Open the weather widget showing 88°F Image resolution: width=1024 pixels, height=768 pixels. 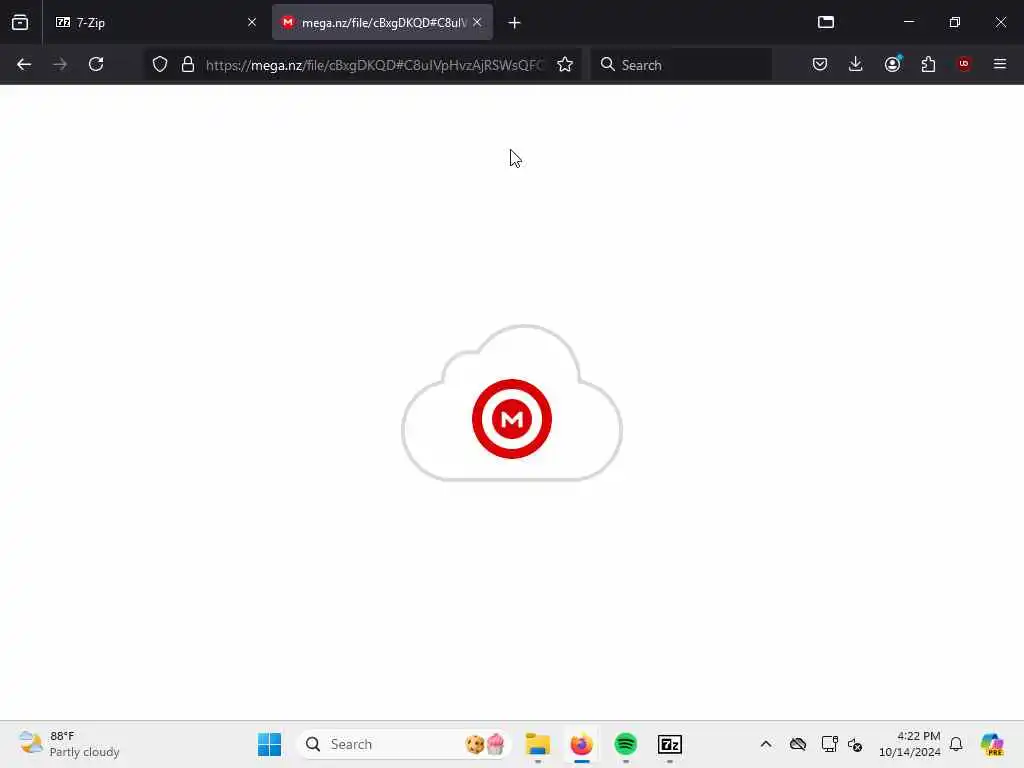[69, 744]
